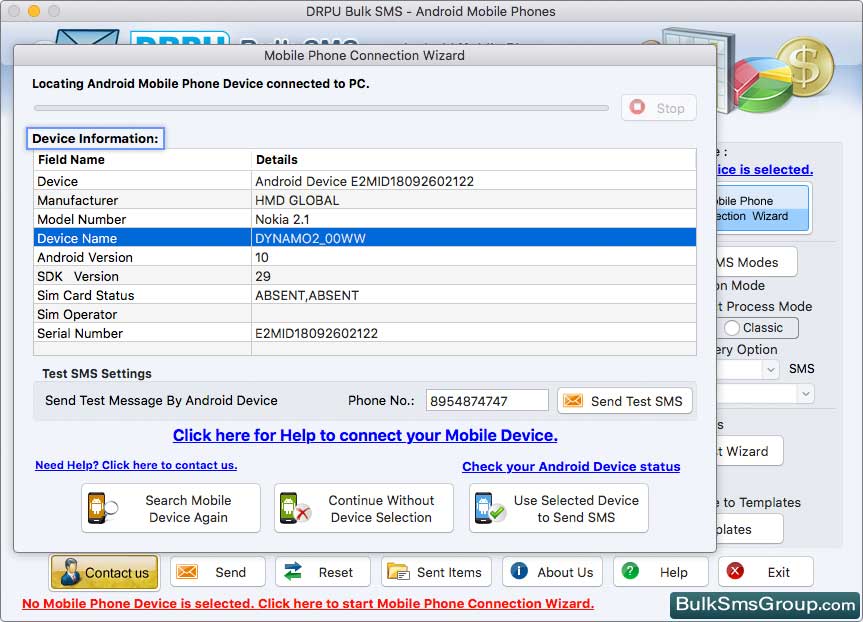The width and height of the screenshot is (863, 622).
Task: Open Contact us in the main window
Action: [105, 572]
